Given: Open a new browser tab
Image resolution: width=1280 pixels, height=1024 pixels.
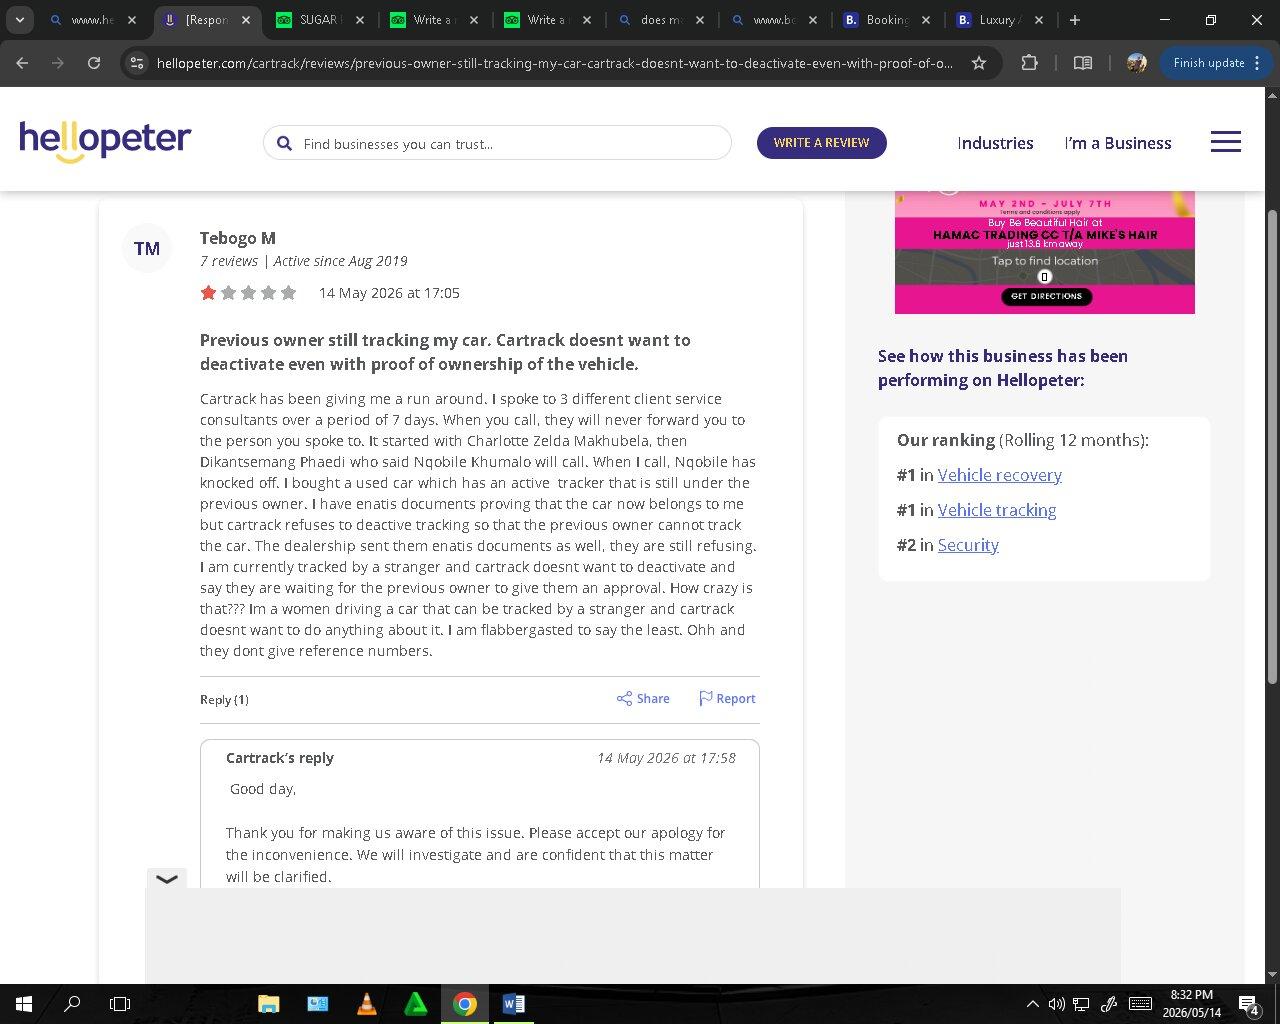Looking at the screenshot, I should (x=1075, y=20).
